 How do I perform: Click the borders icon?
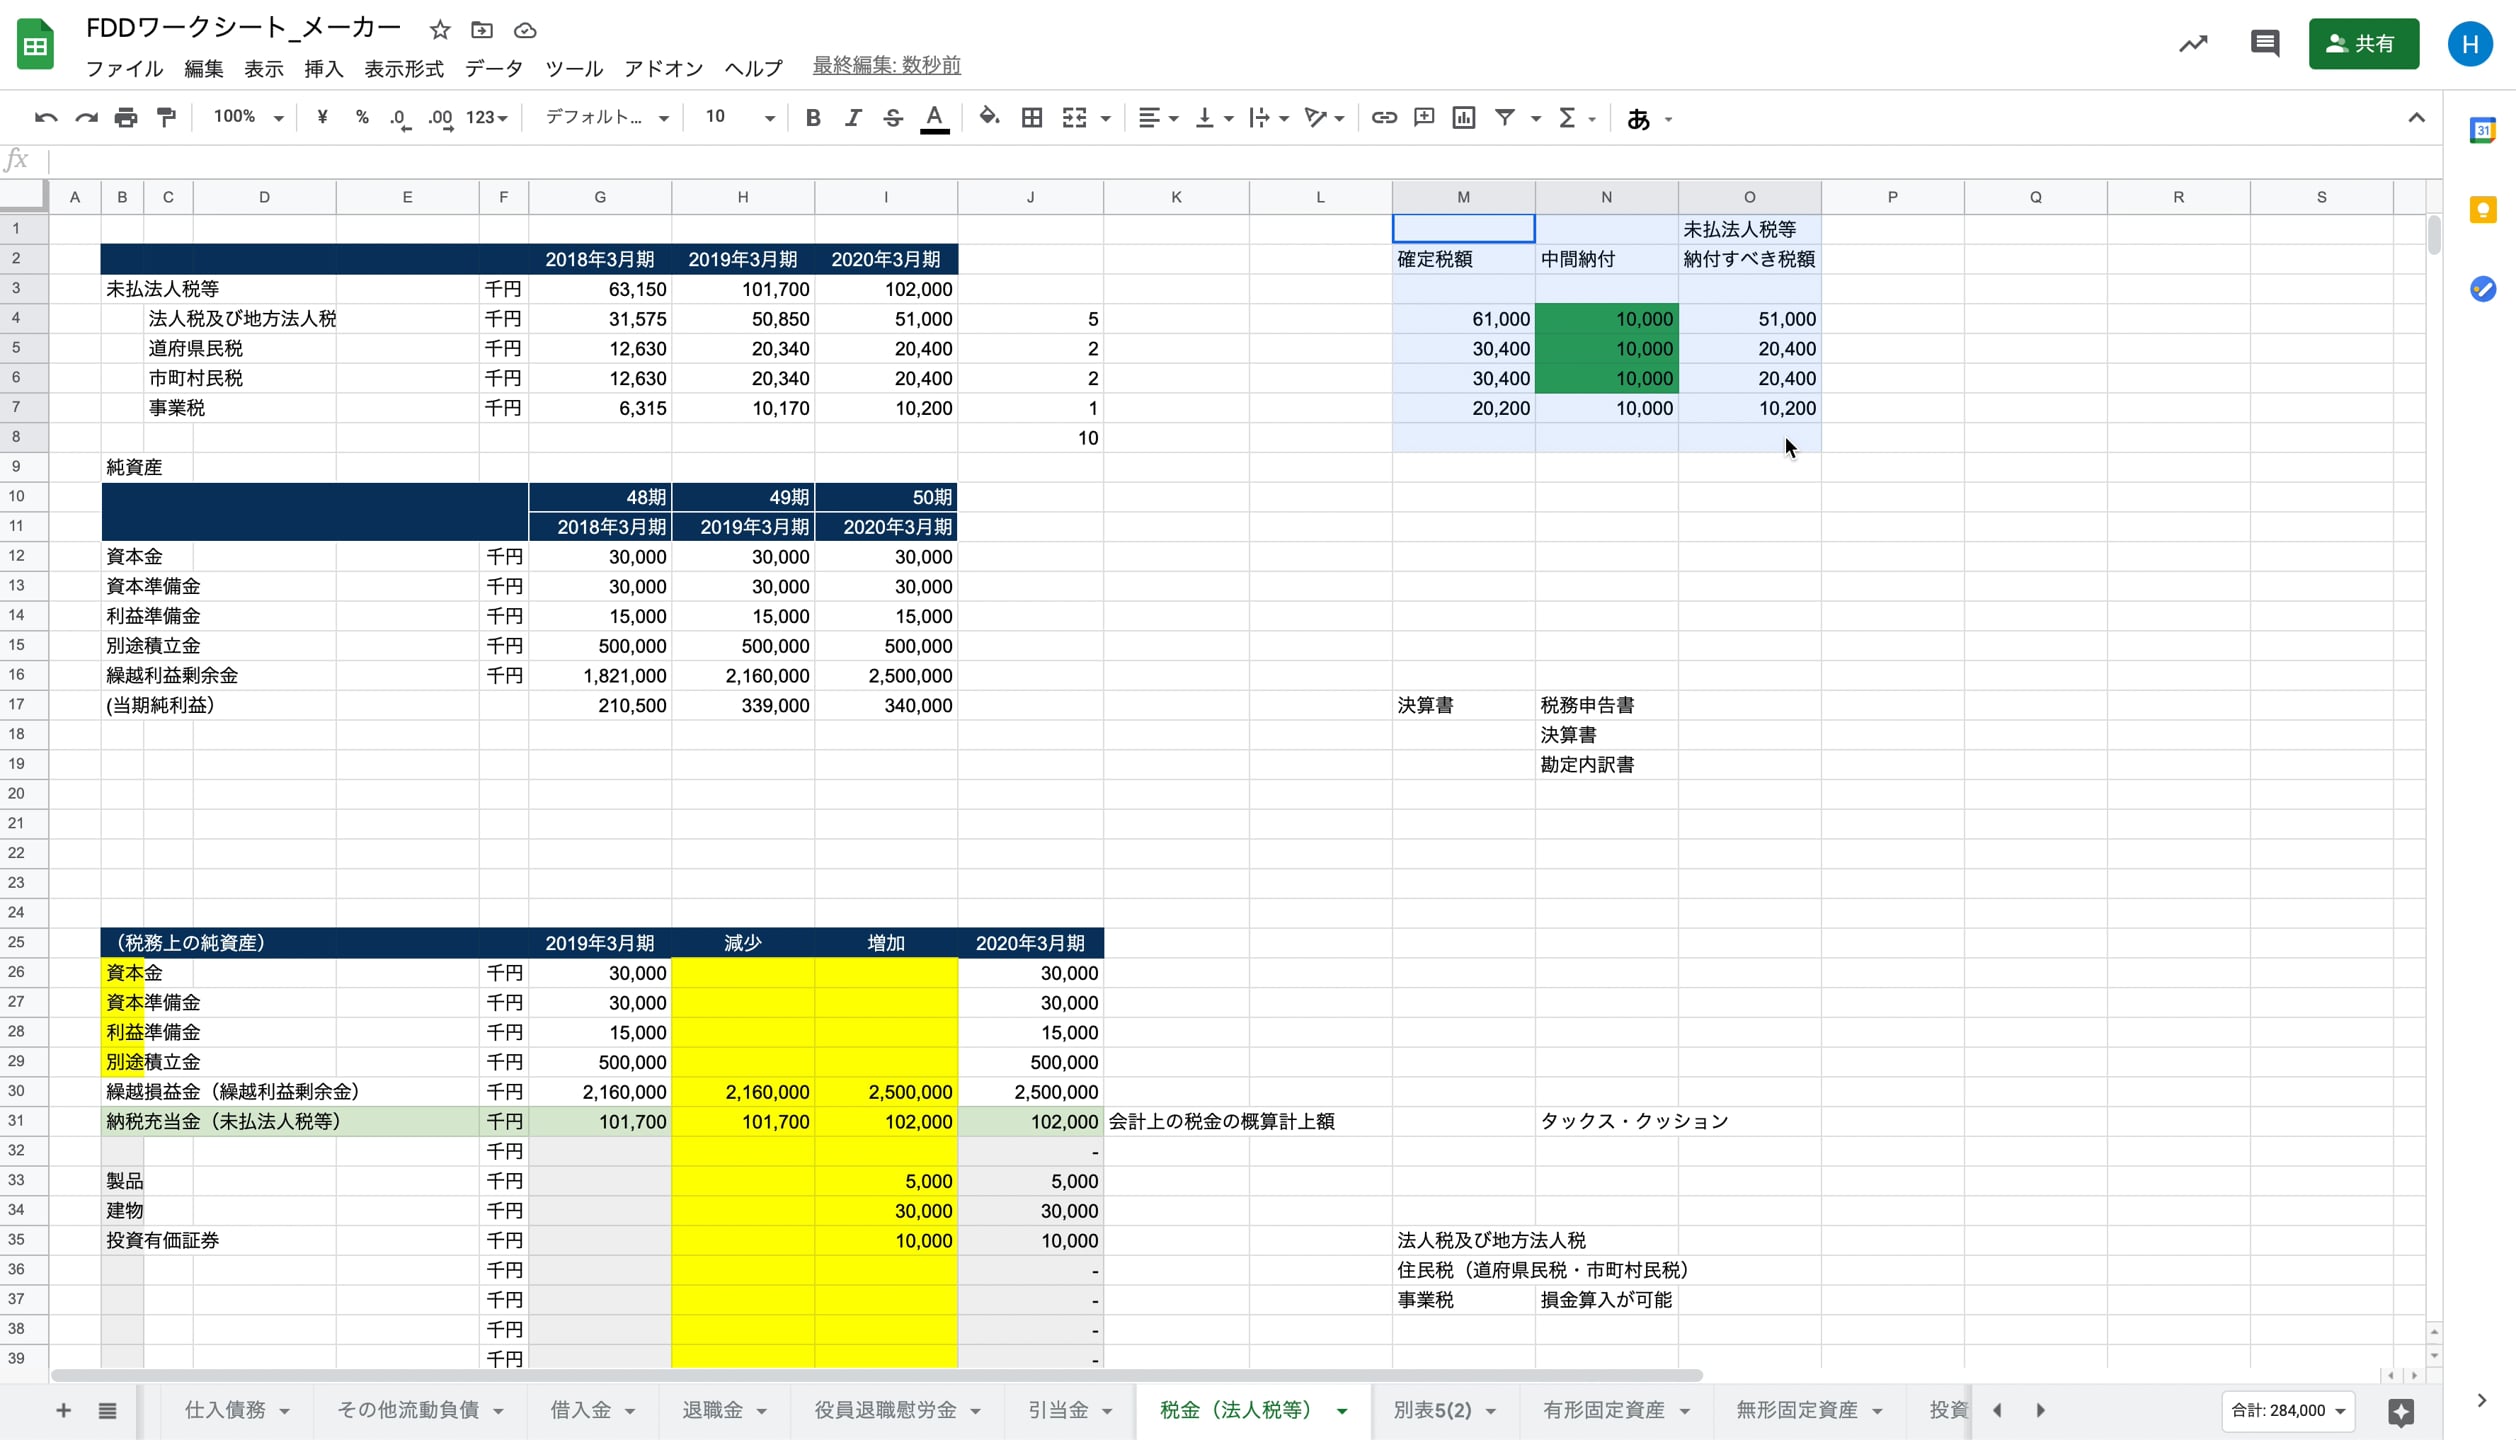1031,118
